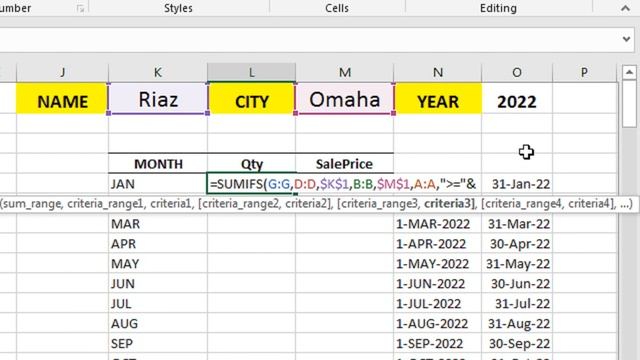Click the AUG month cell
The image size is (640, 360).
click(158, 324)
